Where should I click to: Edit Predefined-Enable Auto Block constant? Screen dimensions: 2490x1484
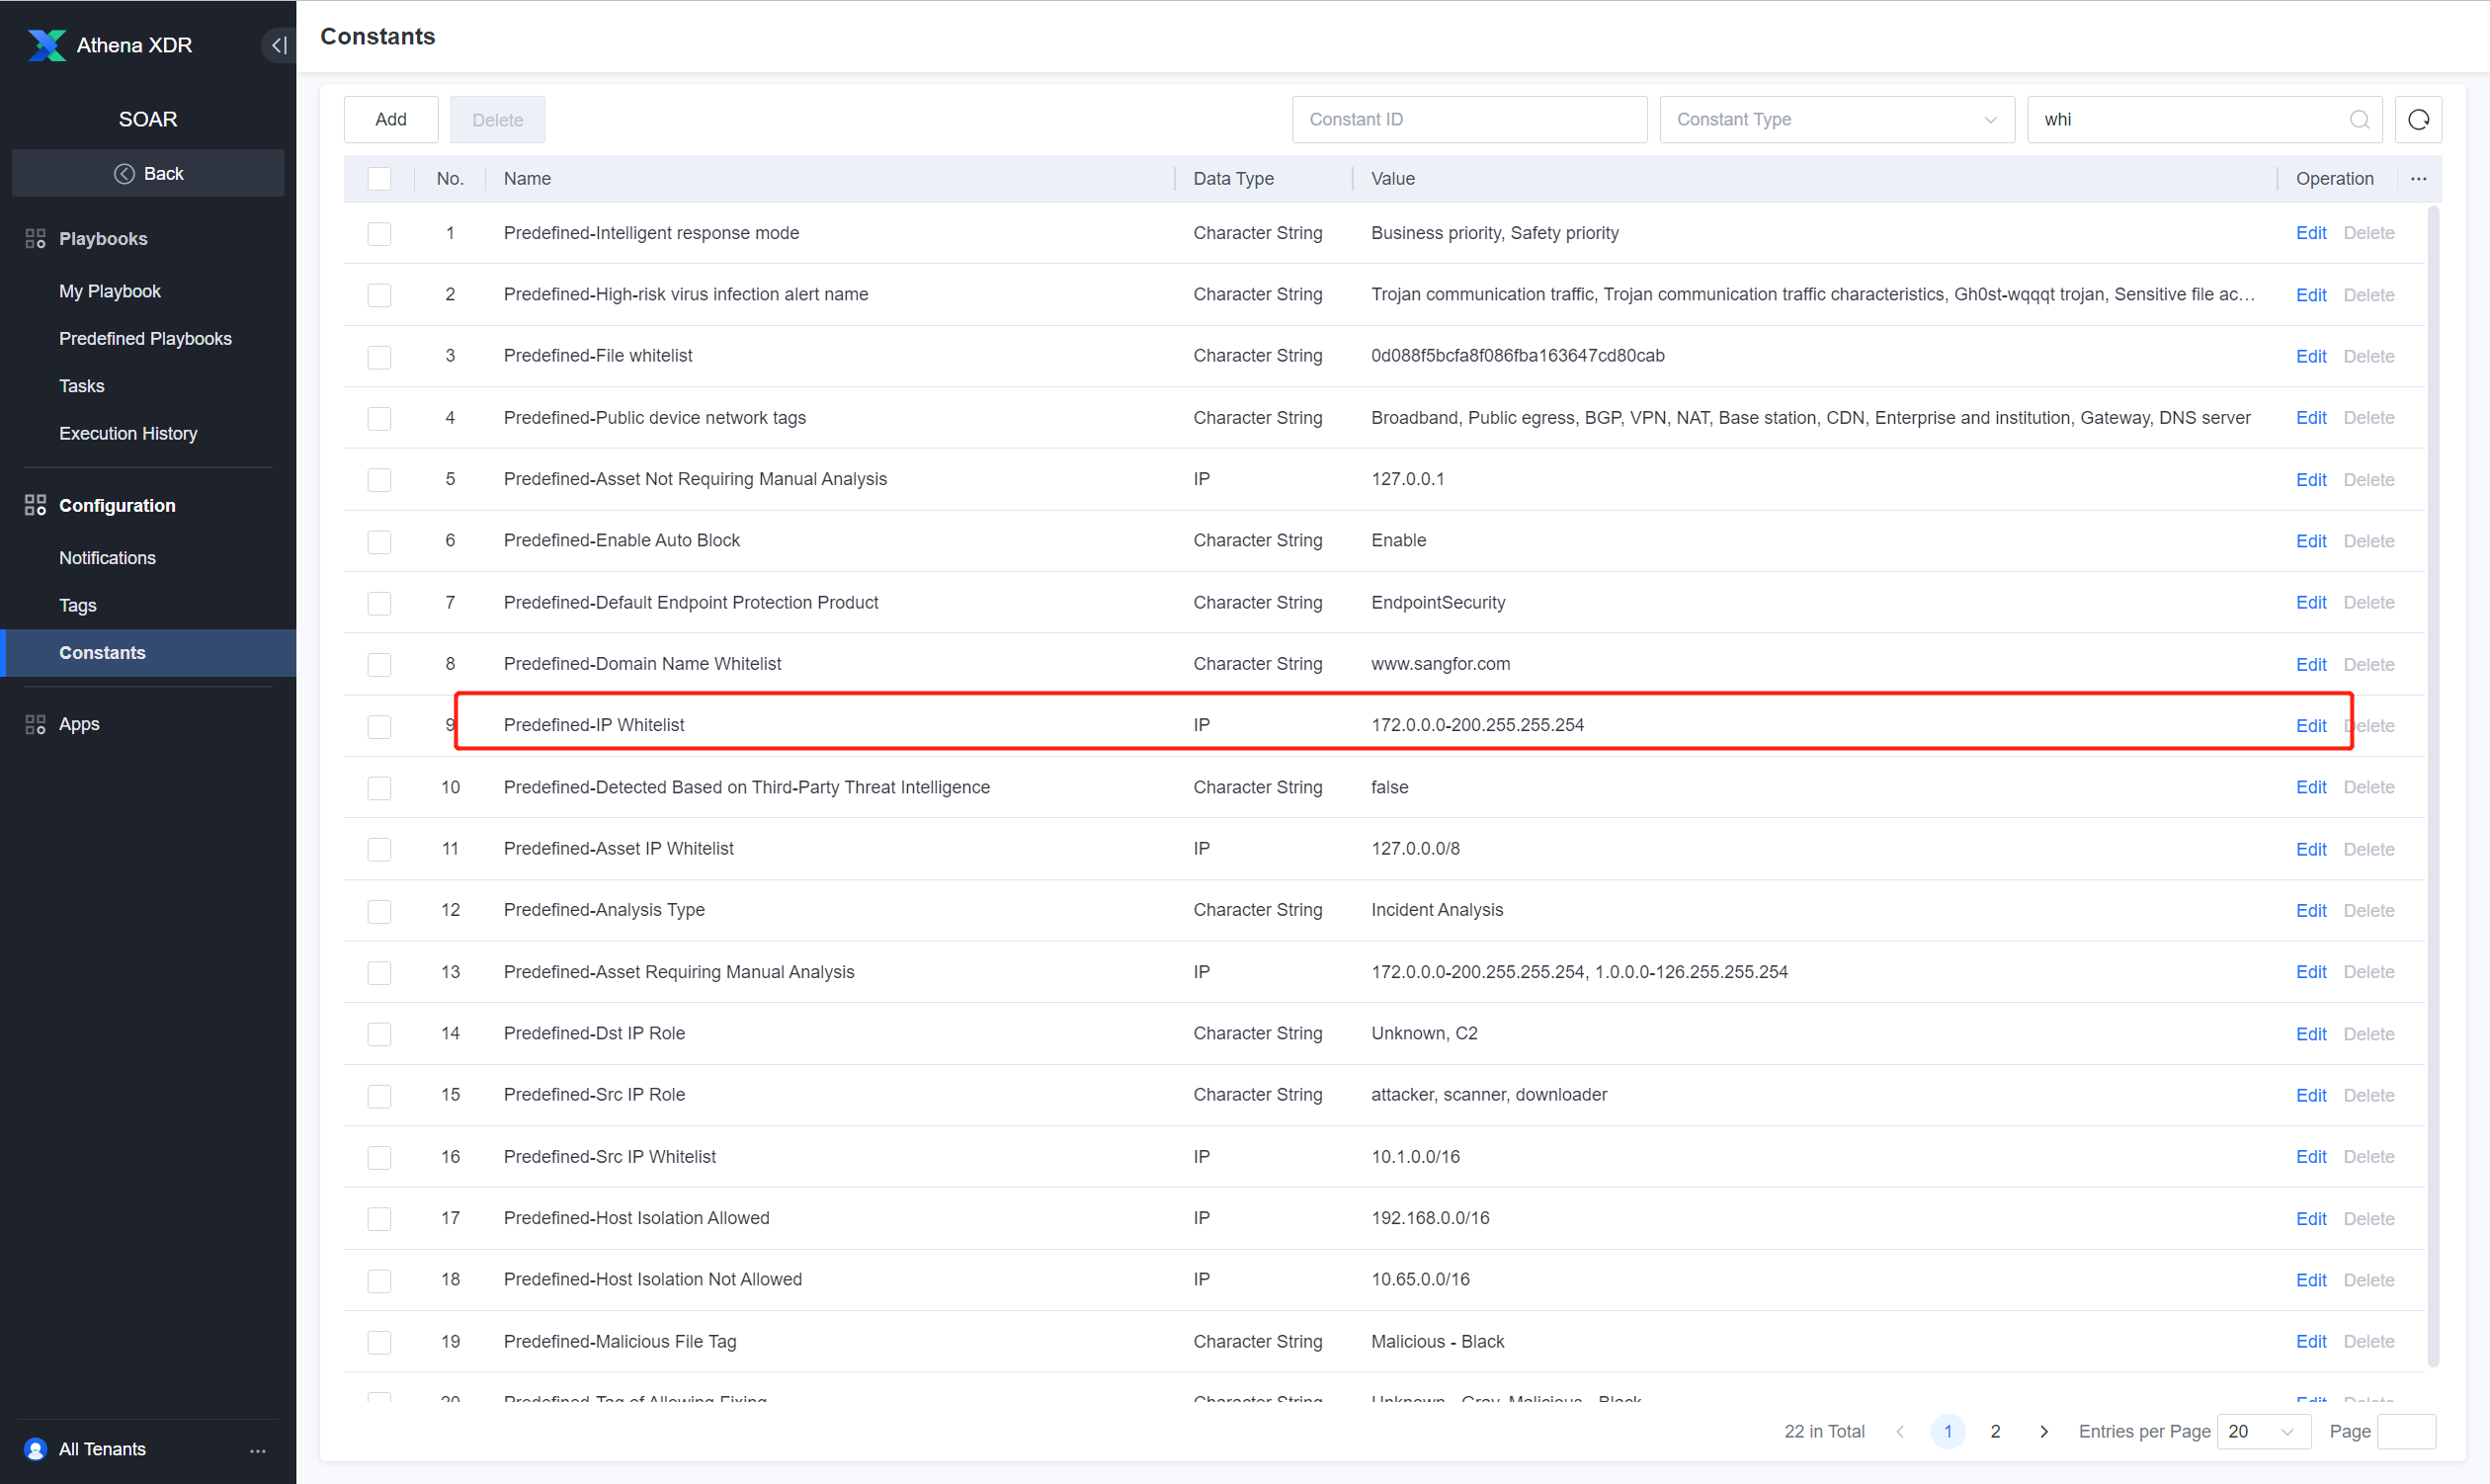pyautogui.click(x=2310, y=541)
